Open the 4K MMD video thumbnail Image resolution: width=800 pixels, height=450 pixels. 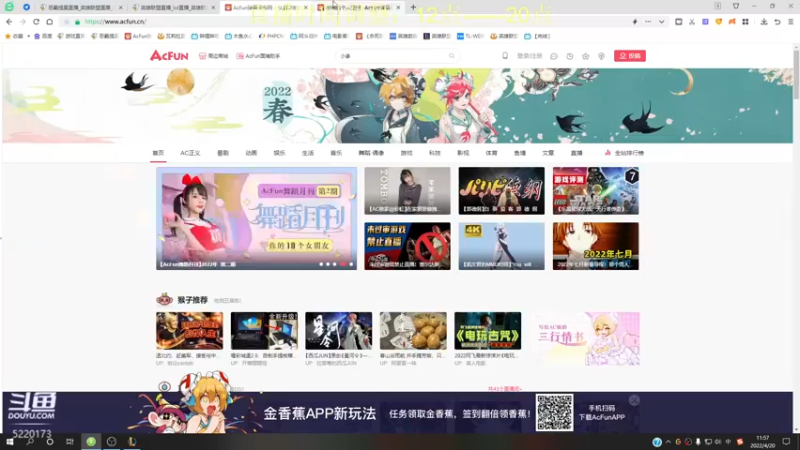(502, 246)
